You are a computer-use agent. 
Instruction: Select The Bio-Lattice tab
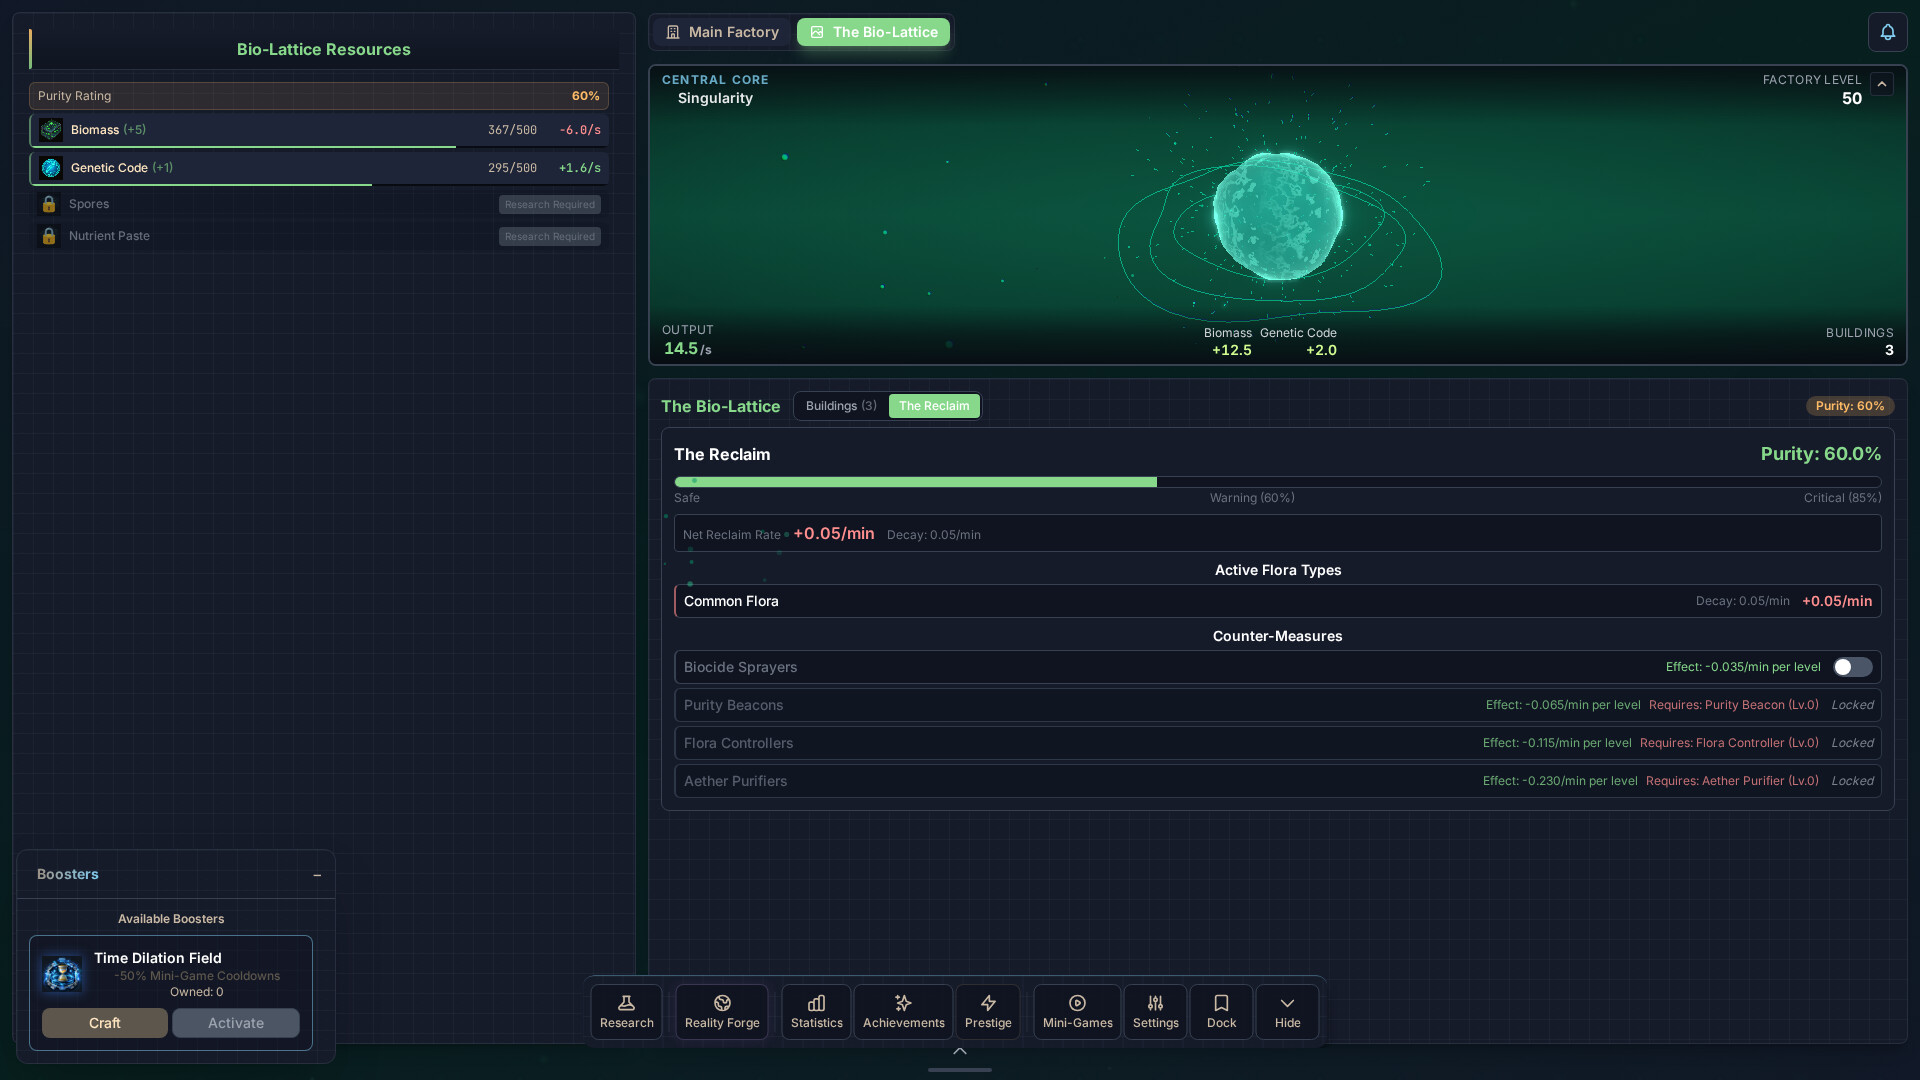(x=873, y=32)
